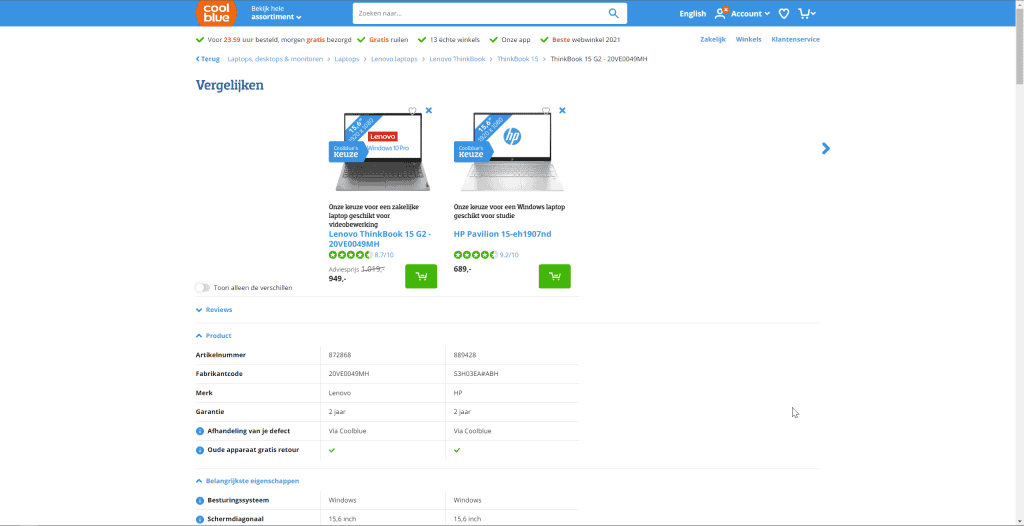Click info icon for Afhandeling van je defect

(x=200, y=431)
